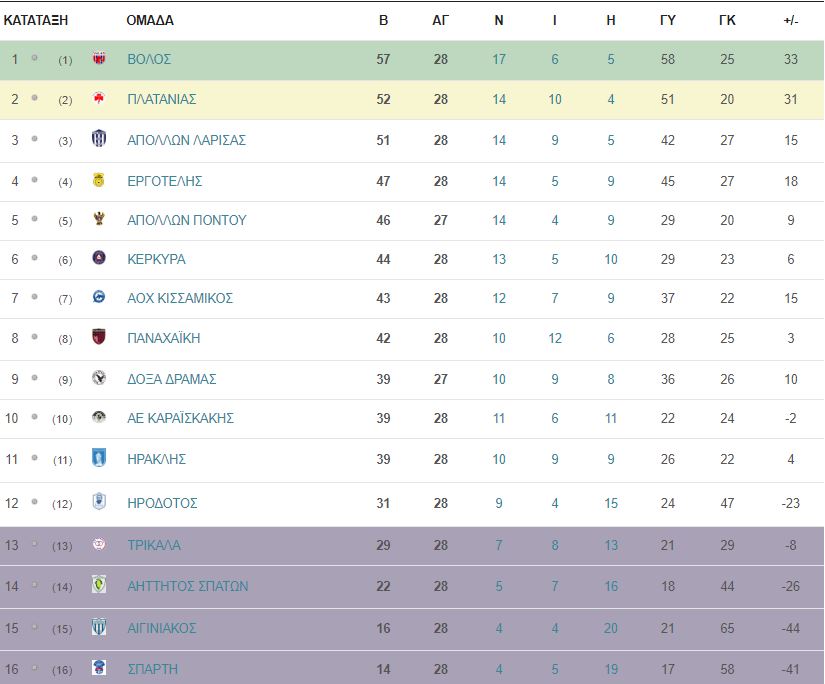Click the ΑΓ games played header
This screenshot has height=684, width=825.
point(441,20)
